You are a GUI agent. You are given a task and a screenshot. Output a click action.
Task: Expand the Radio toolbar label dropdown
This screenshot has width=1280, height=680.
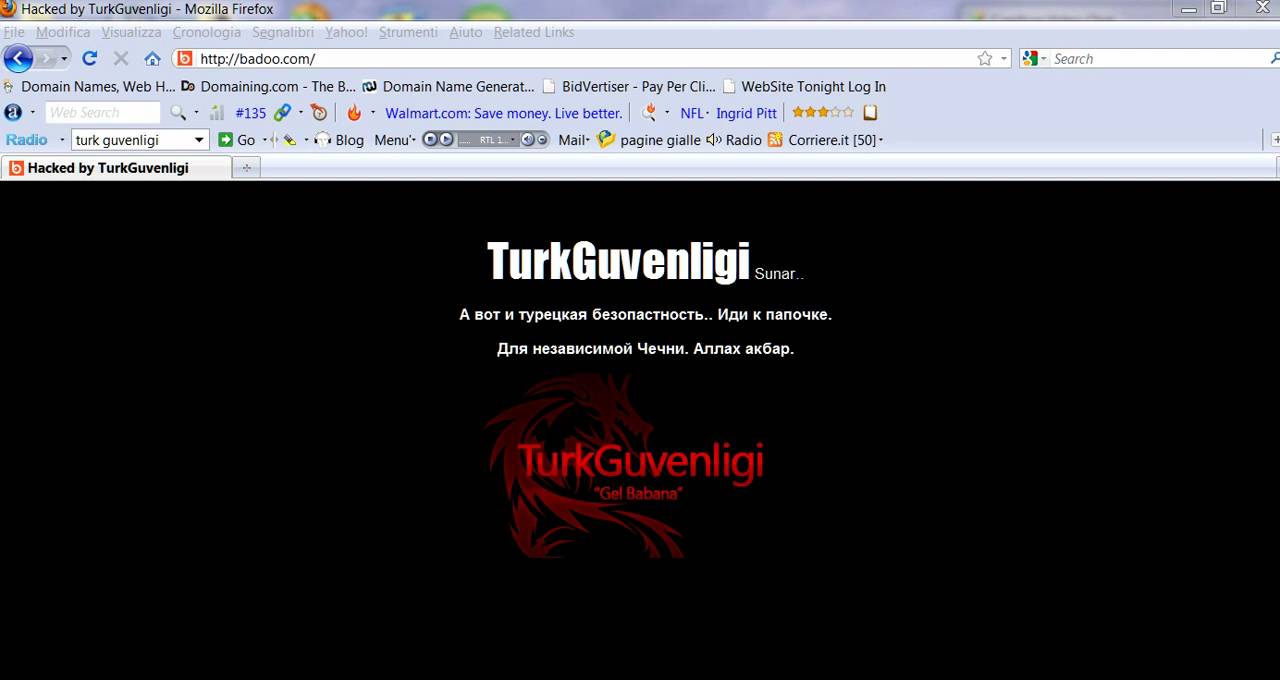[62, 140]
